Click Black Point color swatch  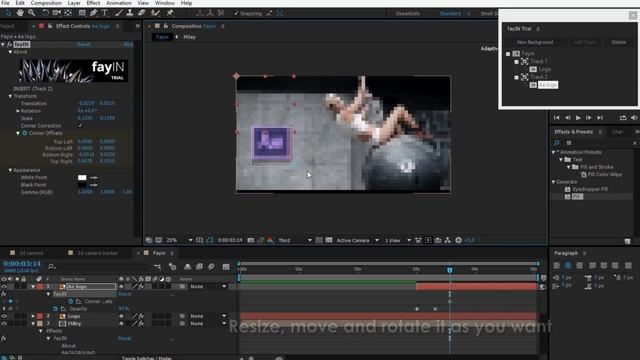[x=82, y=185]
